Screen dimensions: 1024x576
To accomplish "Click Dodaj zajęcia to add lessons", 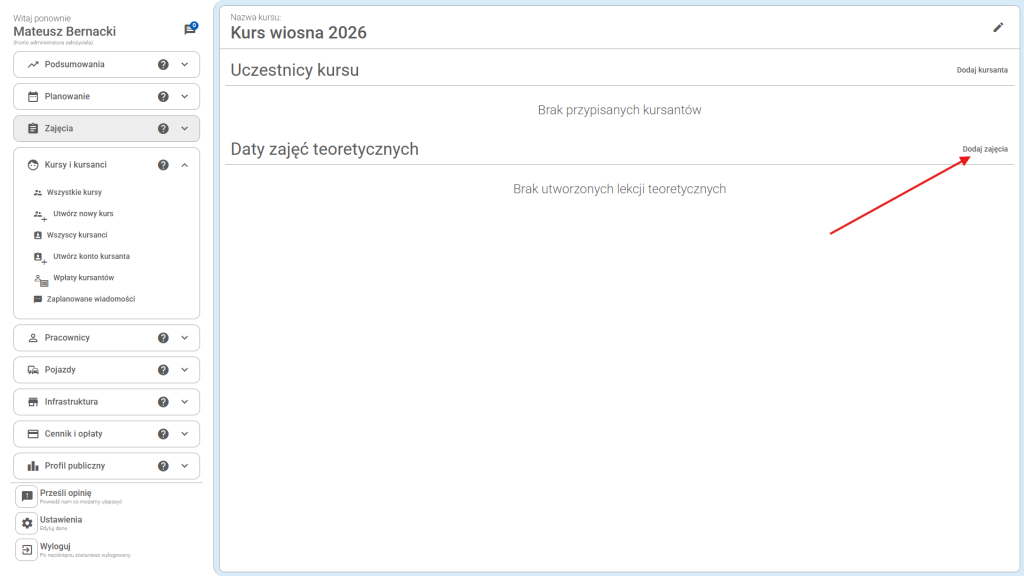I will pyautogui.click(x=984, y=149).
